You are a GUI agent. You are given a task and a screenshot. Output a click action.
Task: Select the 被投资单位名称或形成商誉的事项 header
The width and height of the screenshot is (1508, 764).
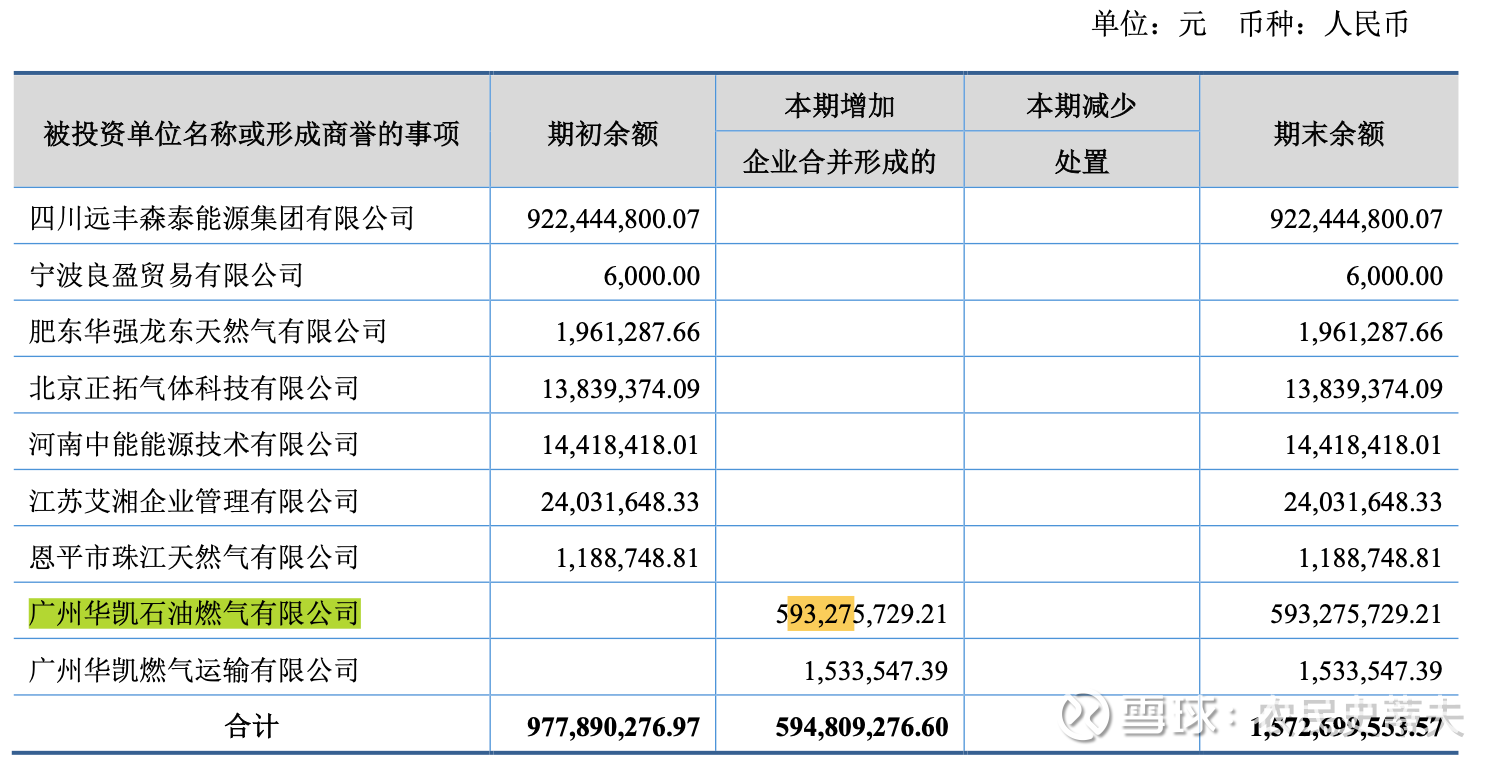252,133
